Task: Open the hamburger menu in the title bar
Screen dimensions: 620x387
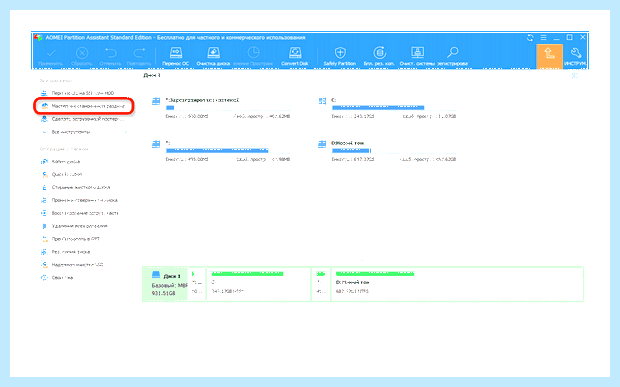Action: pos(544,38)
